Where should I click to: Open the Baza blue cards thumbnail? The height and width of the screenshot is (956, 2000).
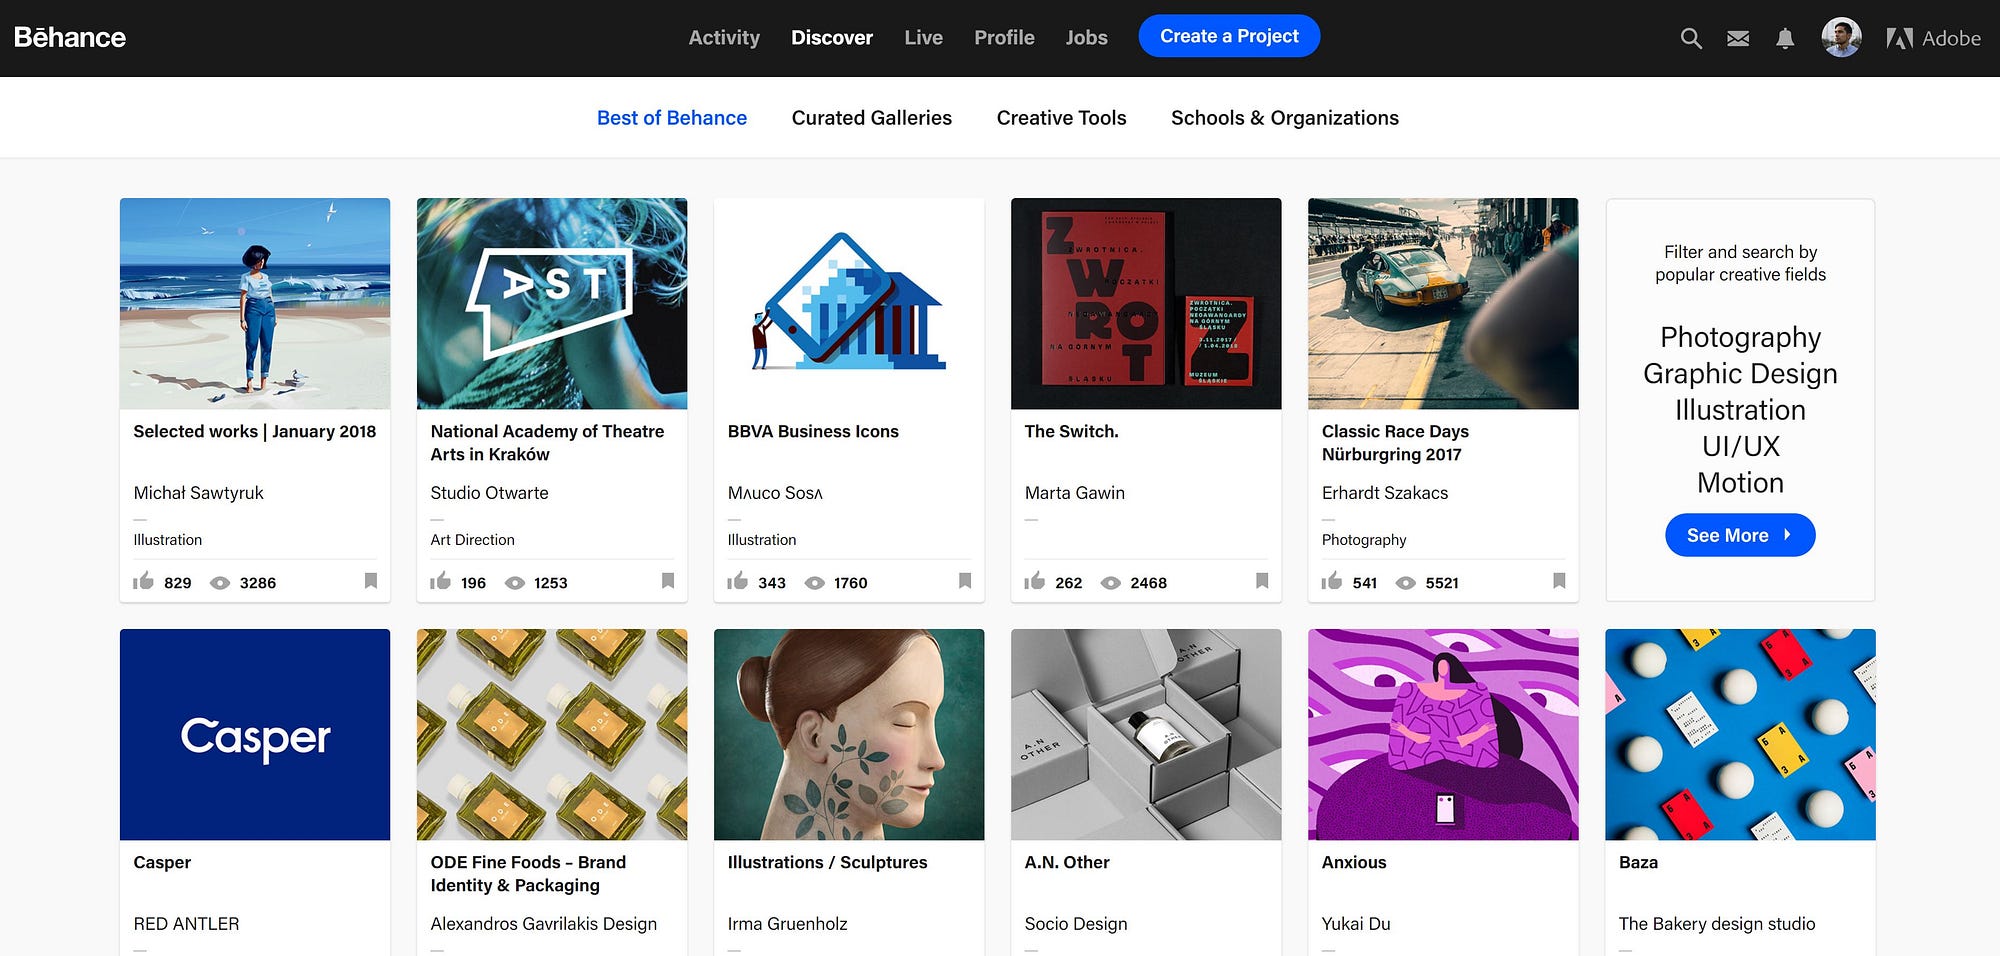(1740, 734)
